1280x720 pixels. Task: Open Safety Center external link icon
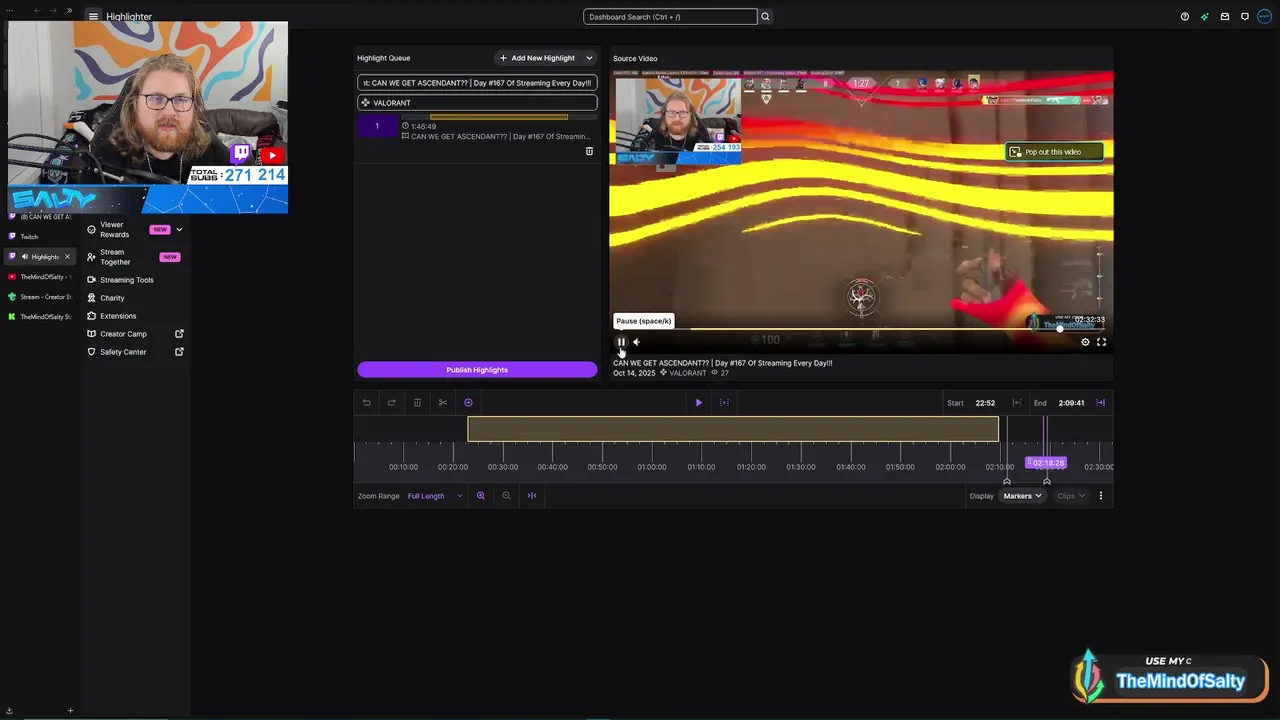point(180,352)
